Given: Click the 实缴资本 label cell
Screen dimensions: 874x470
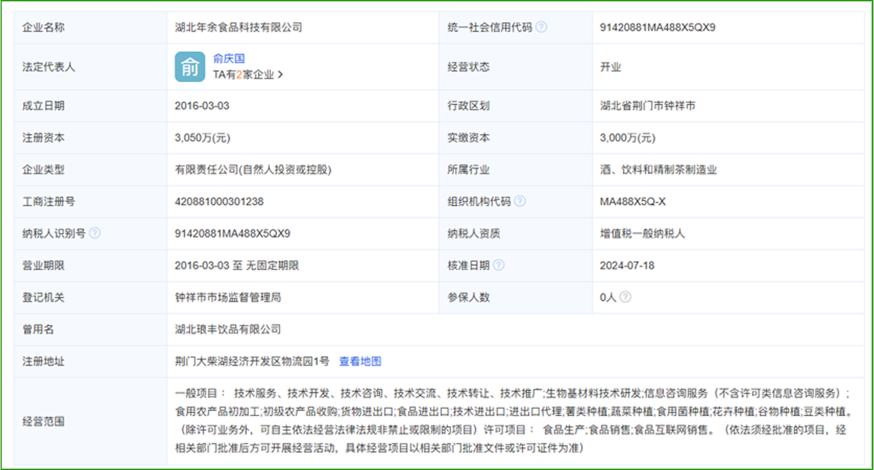Looking at the screenshot, I should coord(516,138).
